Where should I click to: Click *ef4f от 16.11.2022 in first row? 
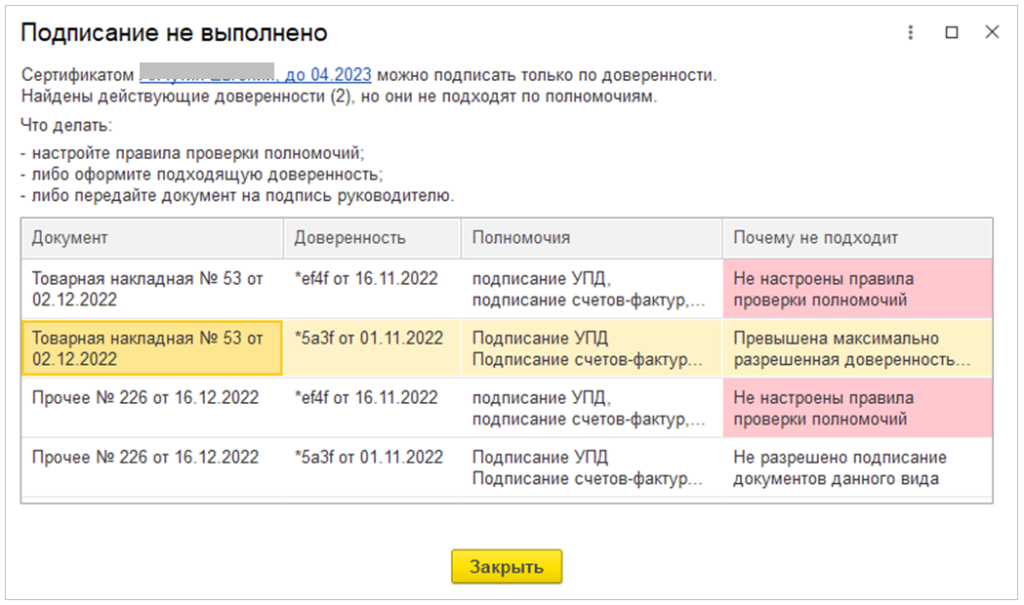coord(366,278)
